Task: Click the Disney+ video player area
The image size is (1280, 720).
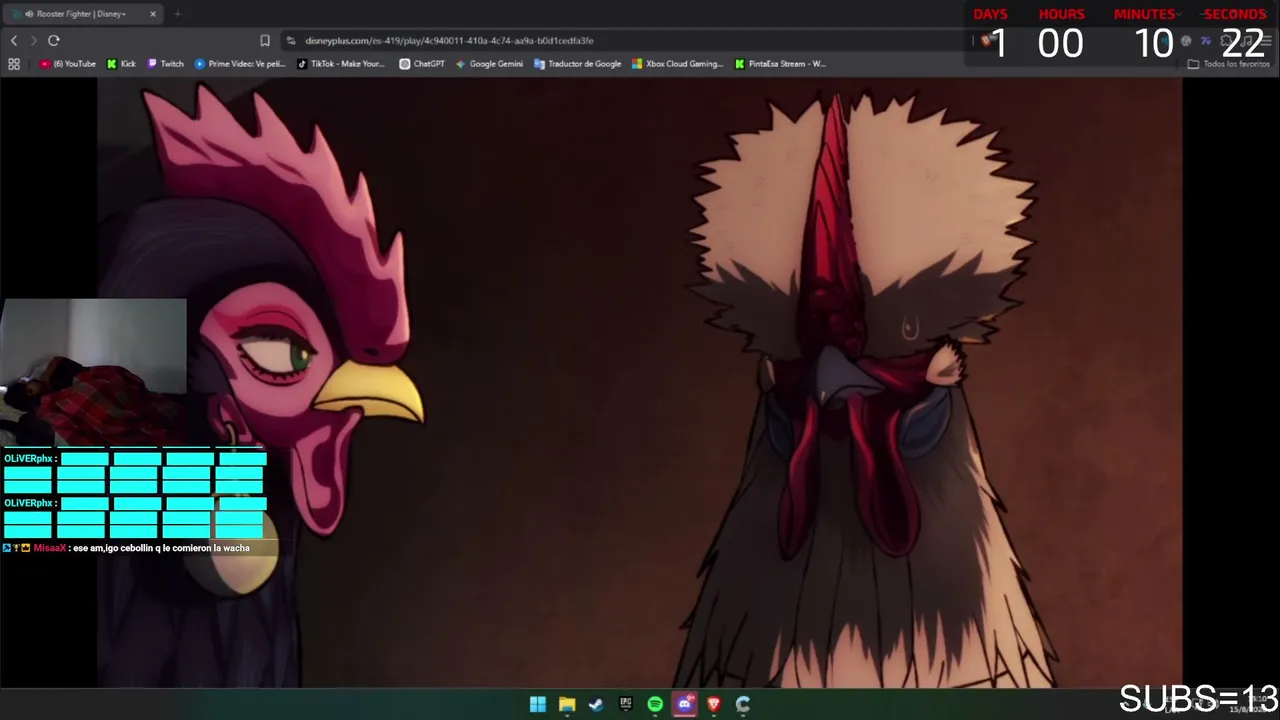Action: [640, 382]
